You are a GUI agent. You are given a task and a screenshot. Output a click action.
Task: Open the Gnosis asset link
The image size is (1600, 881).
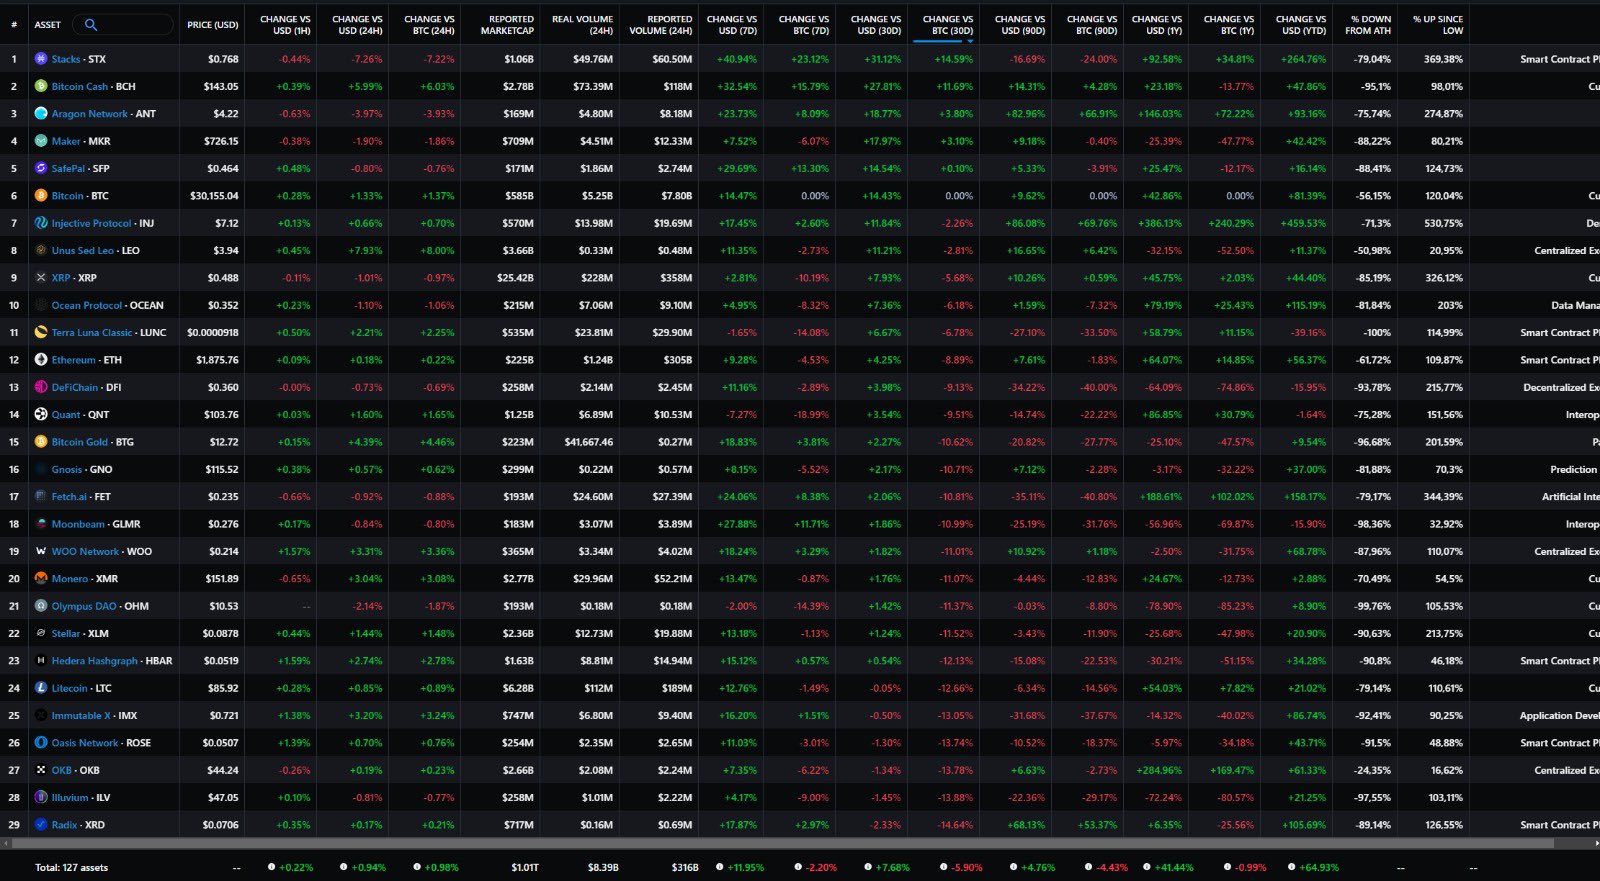[x=67, y=469]
